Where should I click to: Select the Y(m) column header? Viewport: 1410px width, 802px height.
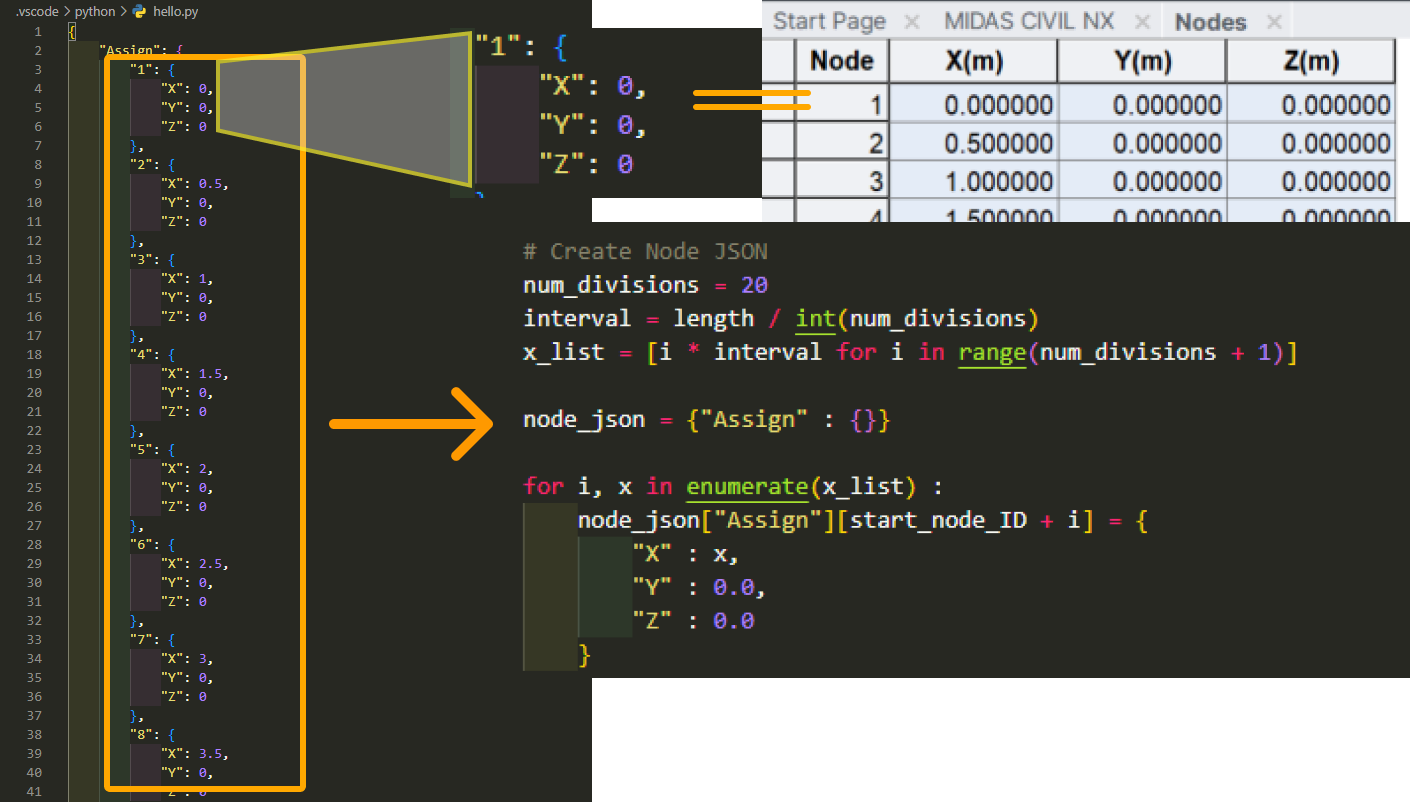point(1141,61)
